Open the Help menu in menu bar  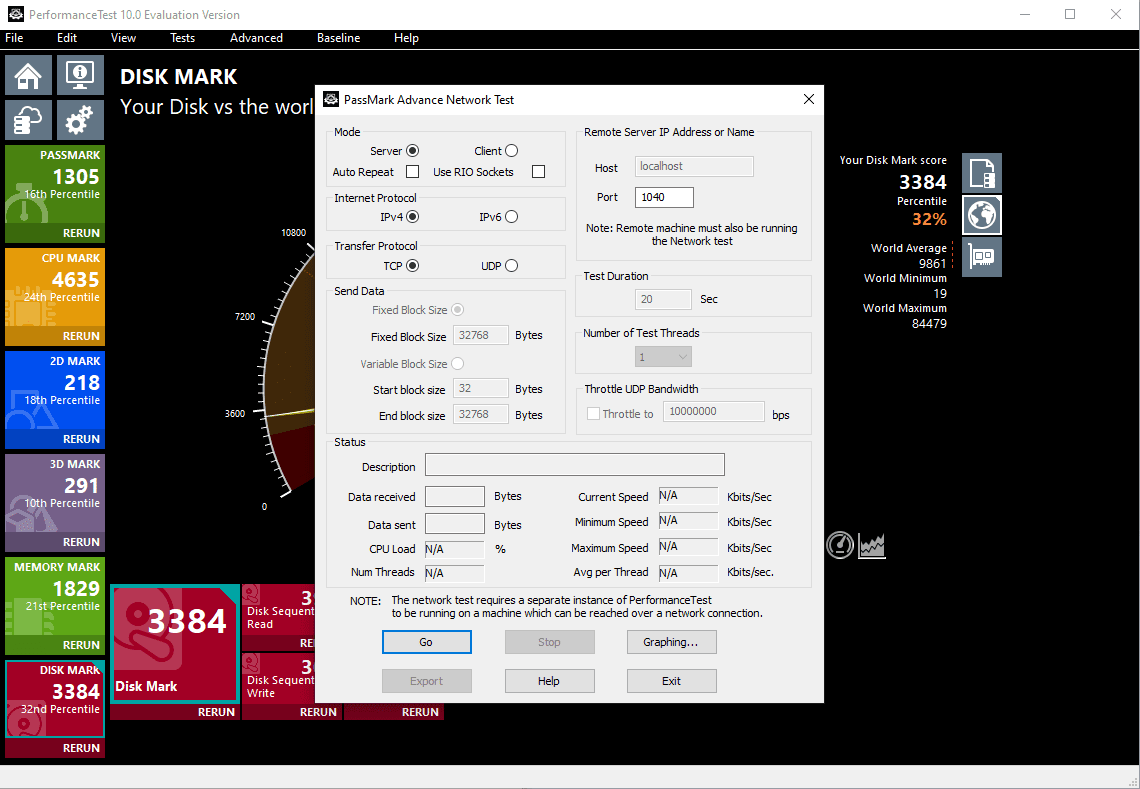[406, 38]
